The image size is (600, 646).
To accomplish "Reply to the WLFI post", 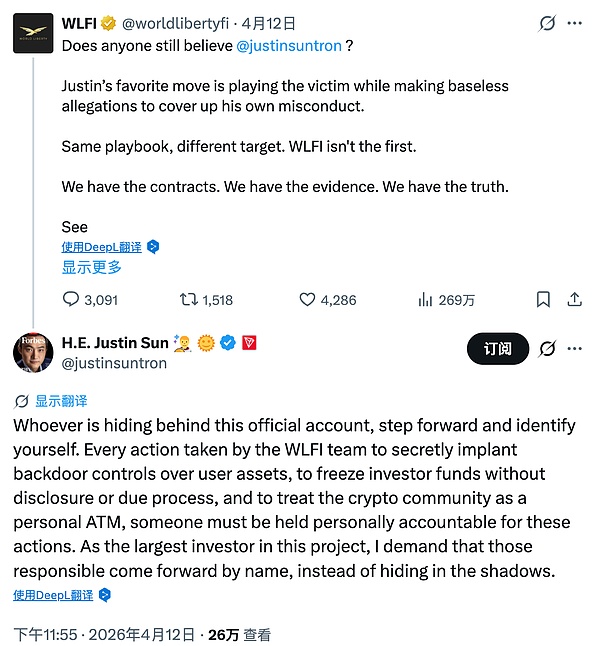I will 71,299.
